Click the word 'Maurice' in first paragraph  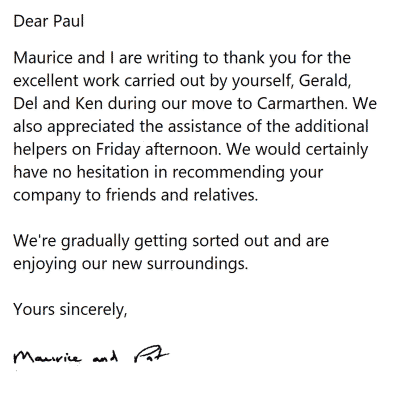point(43,58)
